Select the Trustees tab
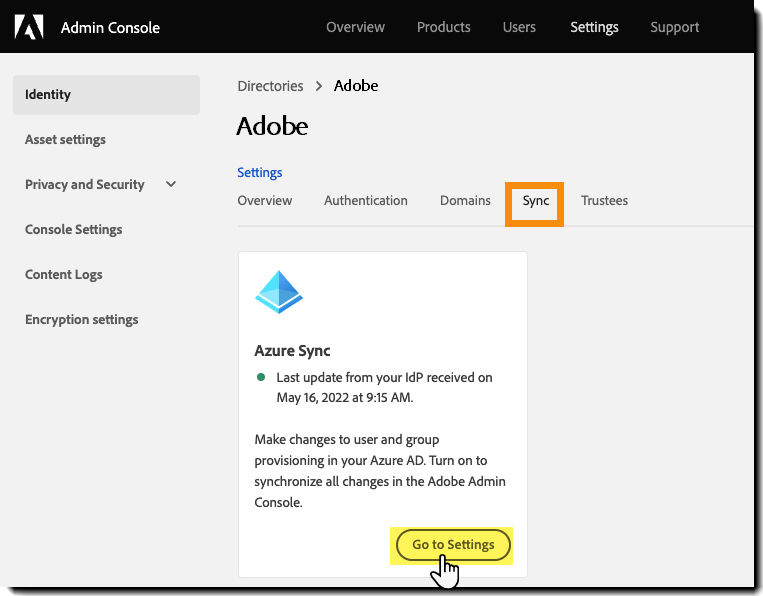Viewport: 763px width, 596px height. click(x=604, y=201)
